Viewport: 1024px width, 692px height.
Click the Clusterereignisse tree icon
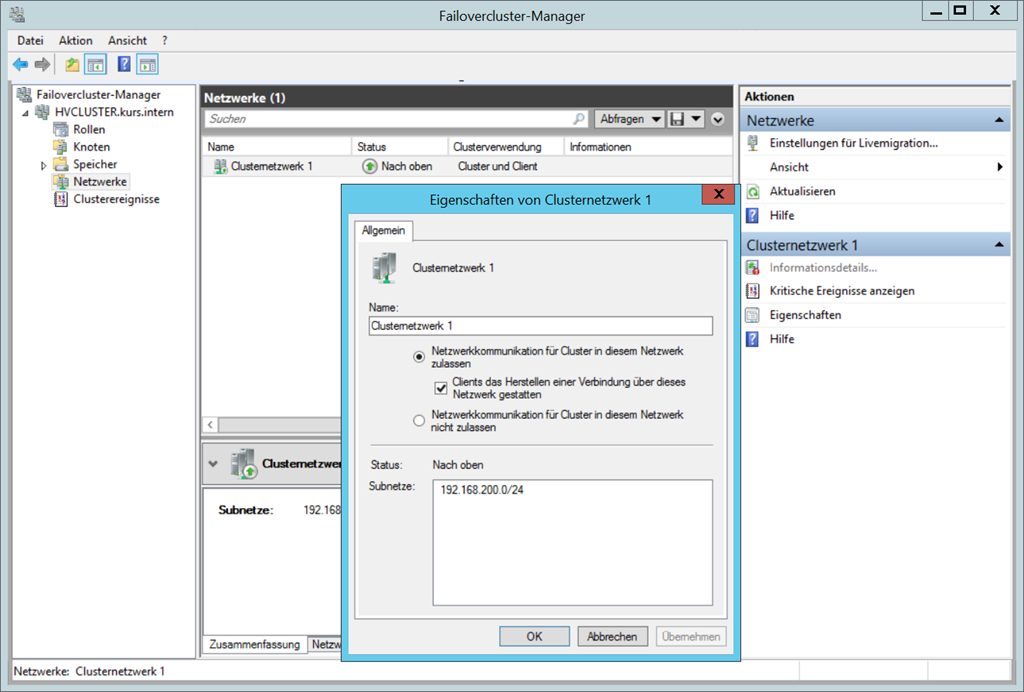[x=61, y=199]
